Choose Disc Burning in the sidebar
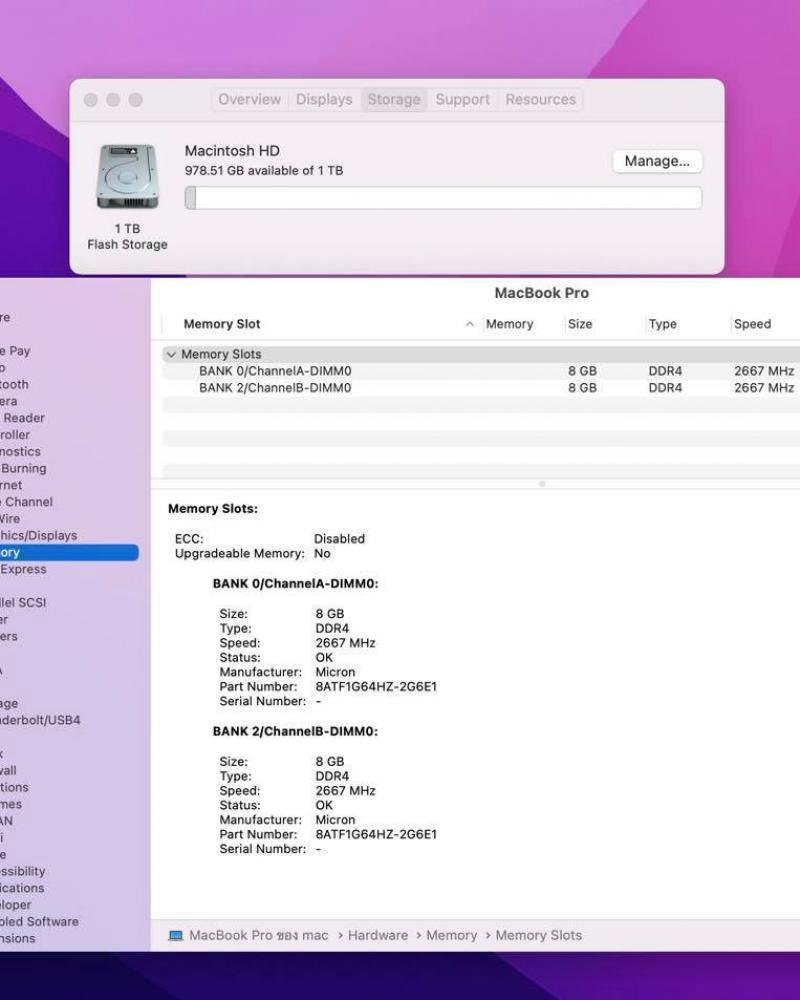The width and height of the screenshot is (800, 1000). (23, 468)
